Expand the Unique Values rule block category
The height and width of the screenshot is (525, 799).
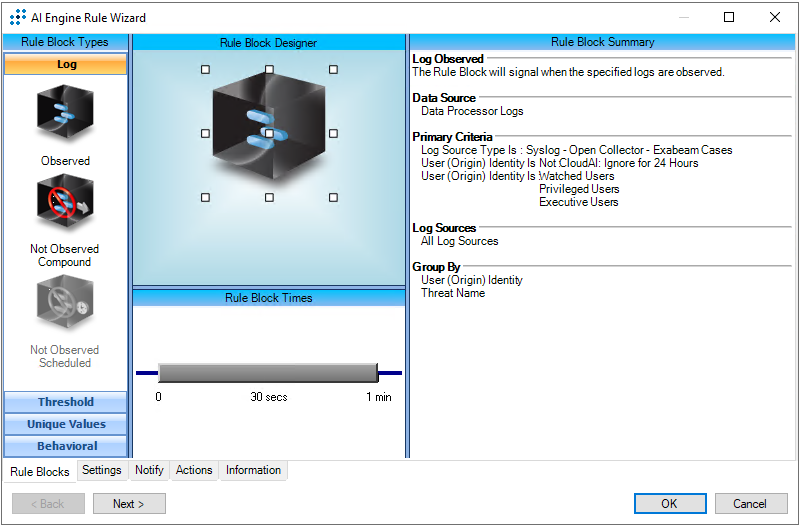66,424
